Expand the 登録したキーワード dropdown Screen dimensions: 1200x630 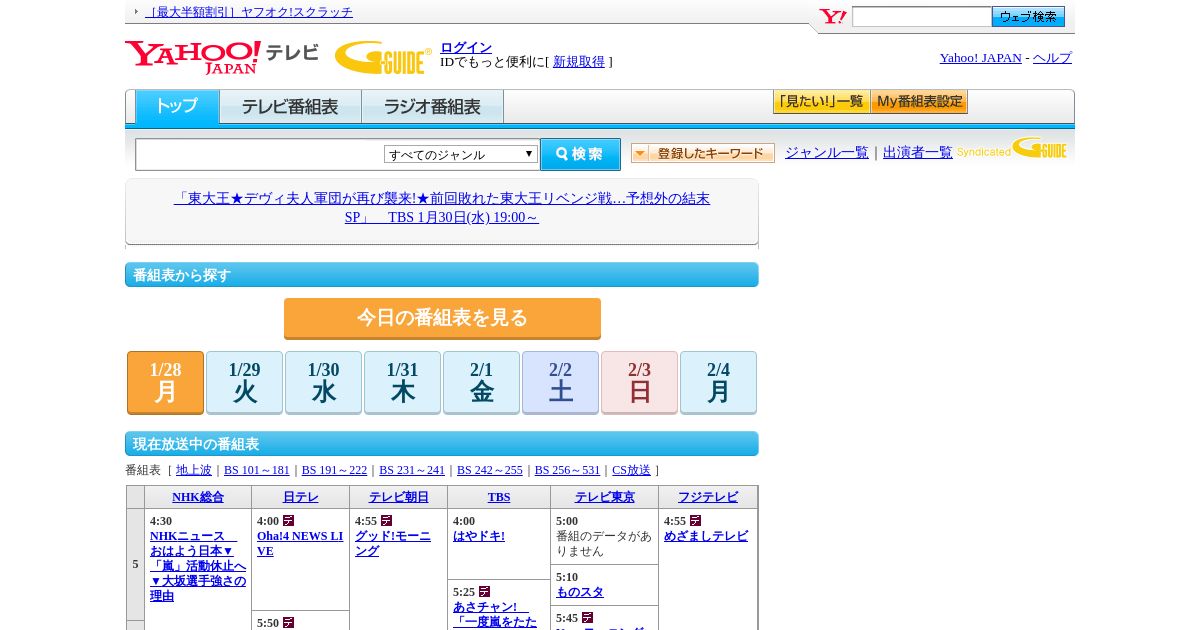click(x=703, y=153)
